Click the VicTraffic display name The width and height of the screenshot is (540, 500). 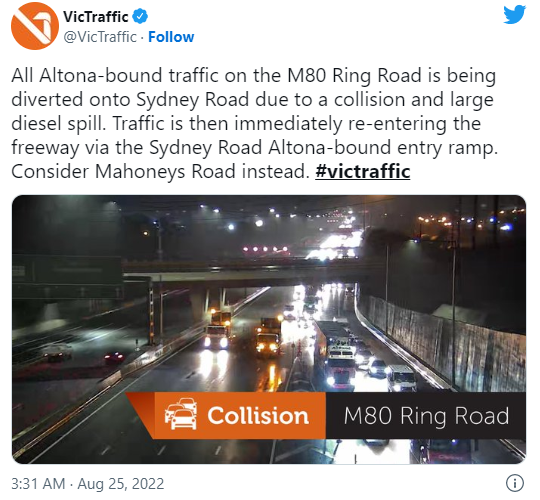coord(96,17)
